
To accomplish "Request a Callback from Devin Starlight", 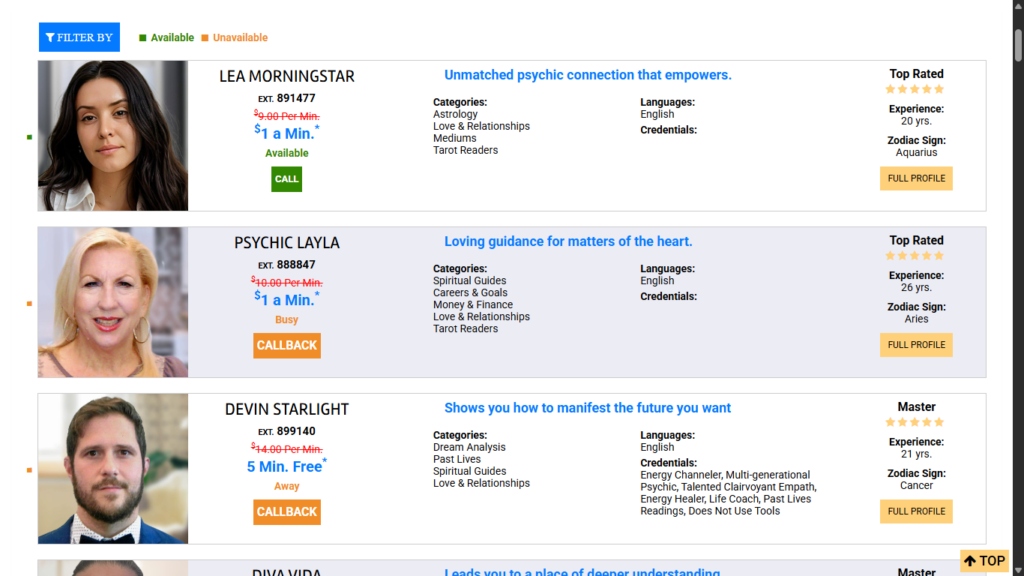I will click(x=287, y=511).
